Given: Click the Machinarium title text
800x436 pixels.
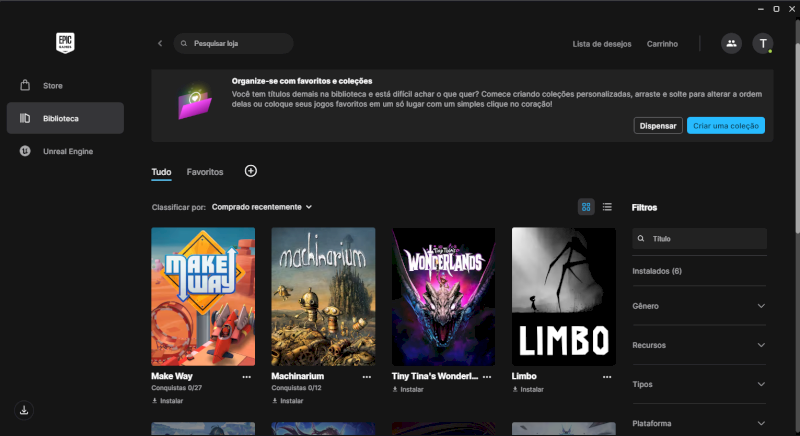Looking at the screenshot, I should click(297, 376).
